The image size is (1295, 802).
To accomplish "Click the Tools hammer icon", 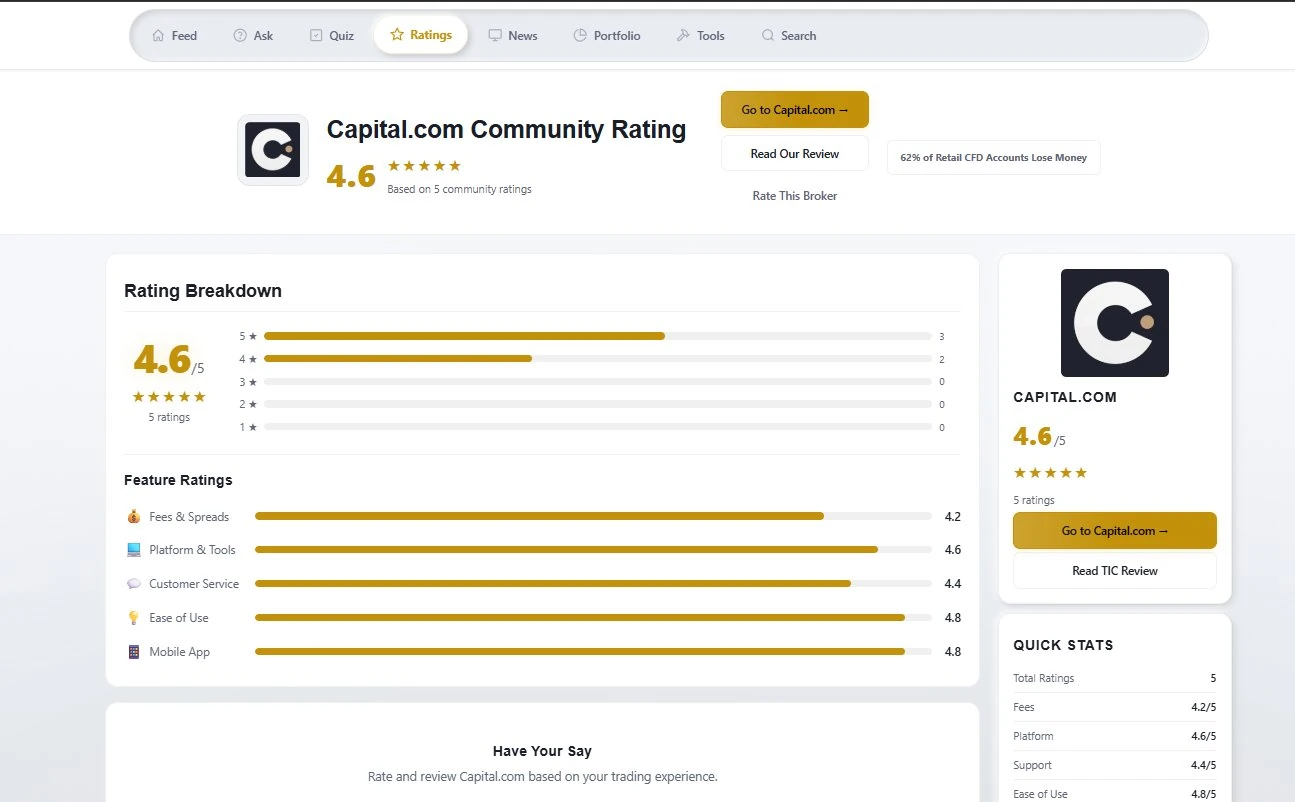I will tap(683, 36).
